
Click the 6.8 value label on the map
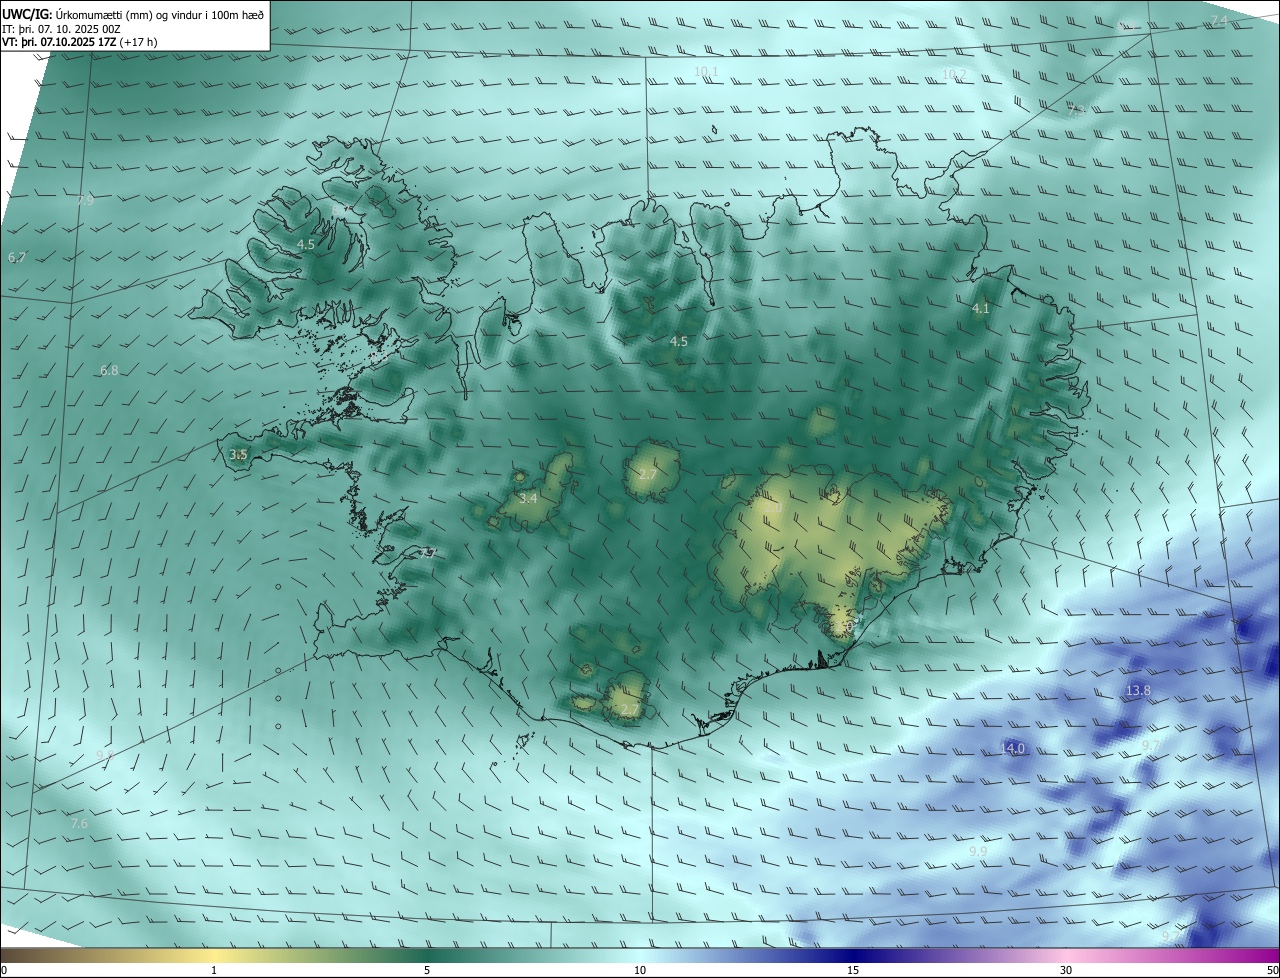[109, 371]
